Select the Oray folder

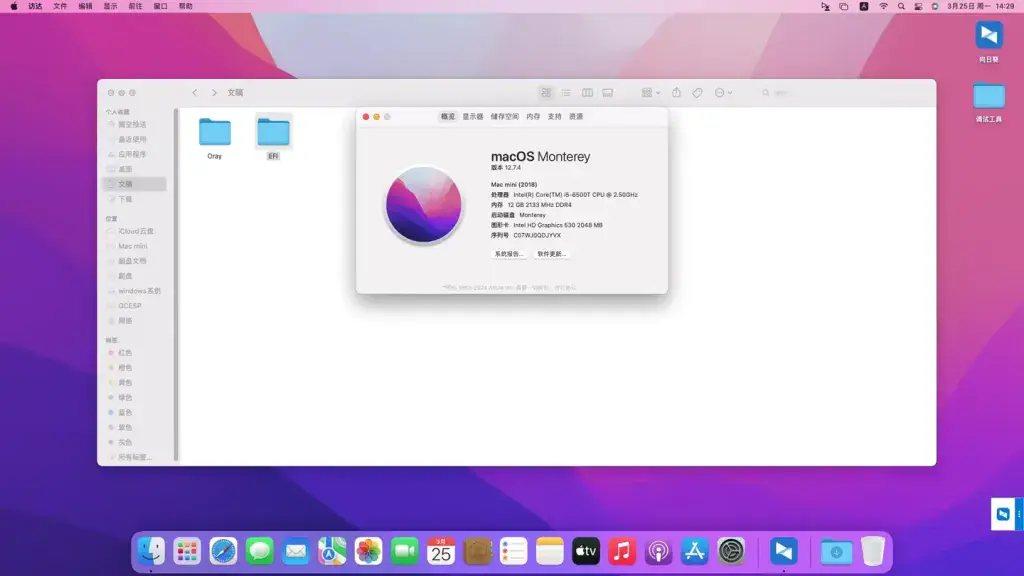point(215,138)
